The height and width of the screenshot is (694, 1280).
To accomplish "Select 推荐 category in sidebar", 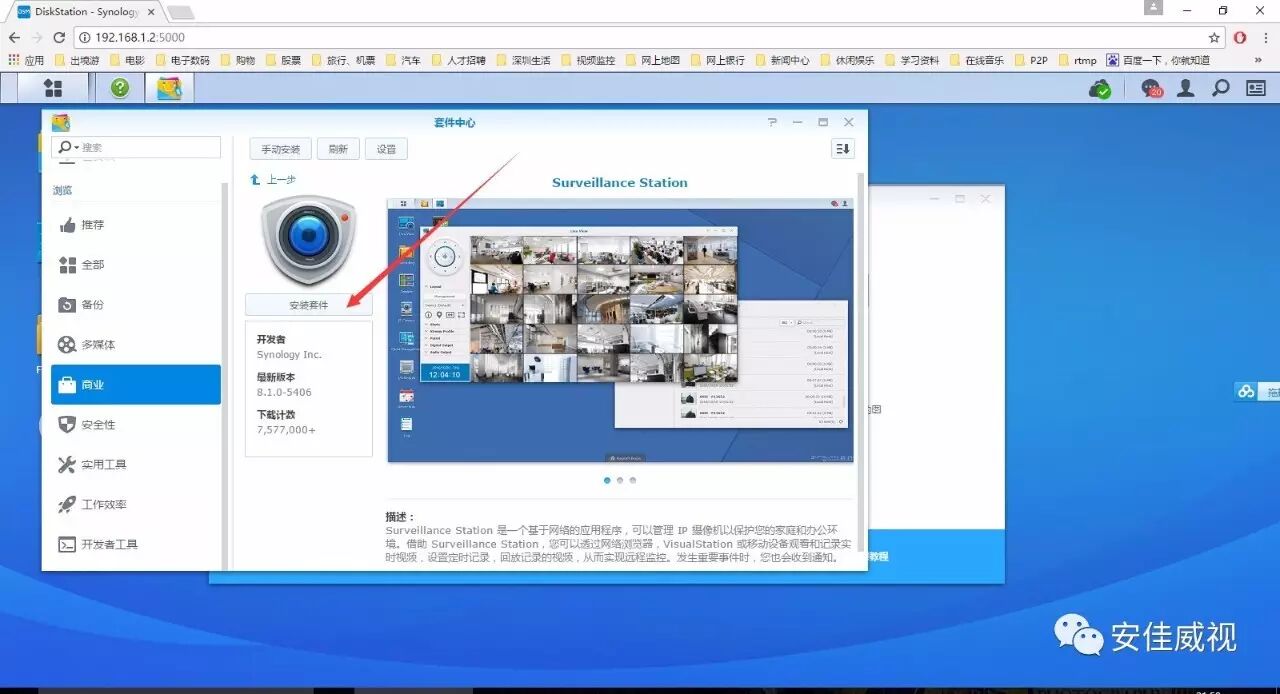I will click(136, 225).
